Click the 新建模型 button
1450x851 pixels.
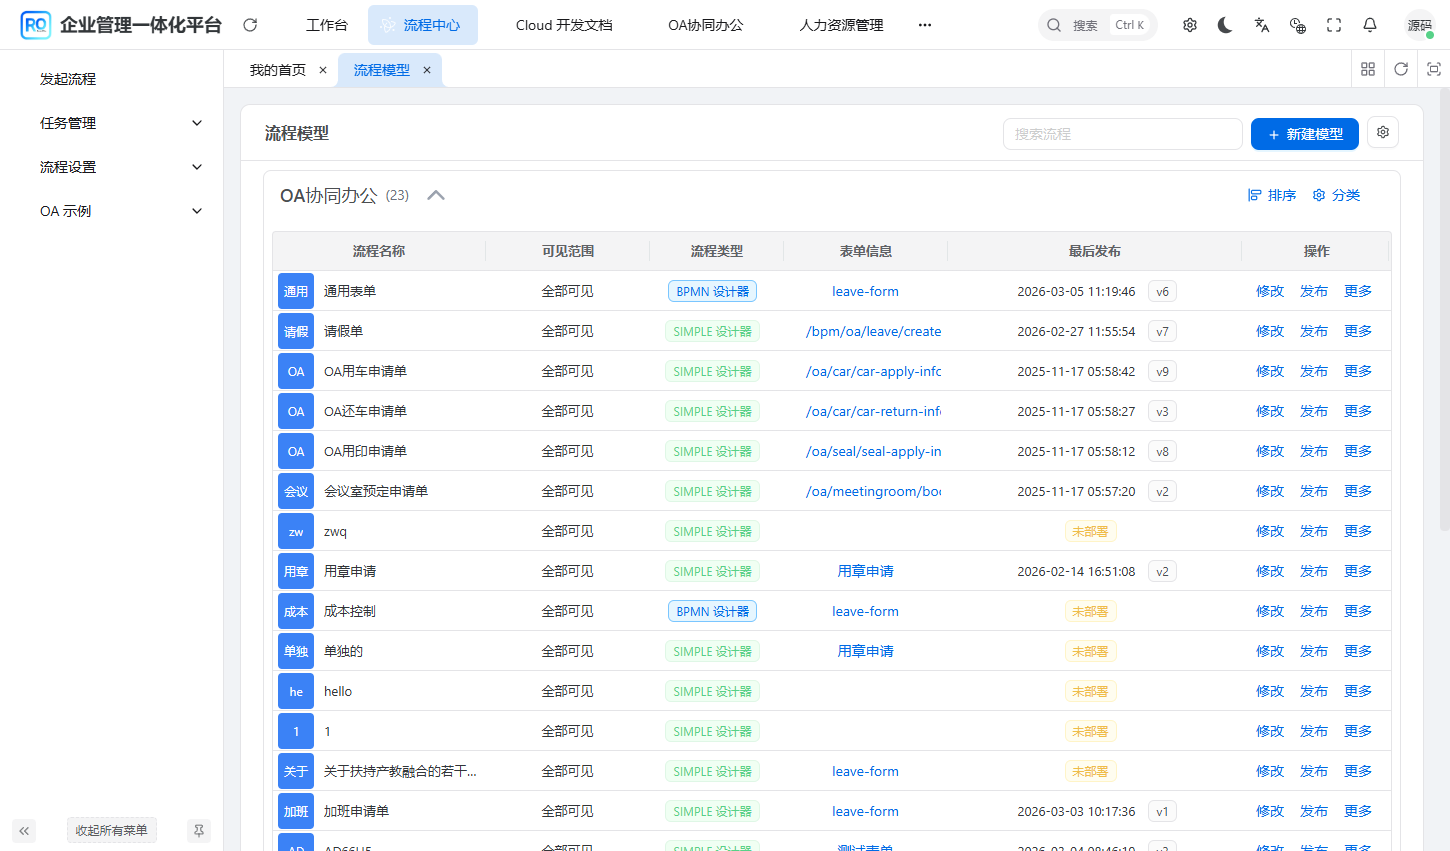coord(1304,132)
